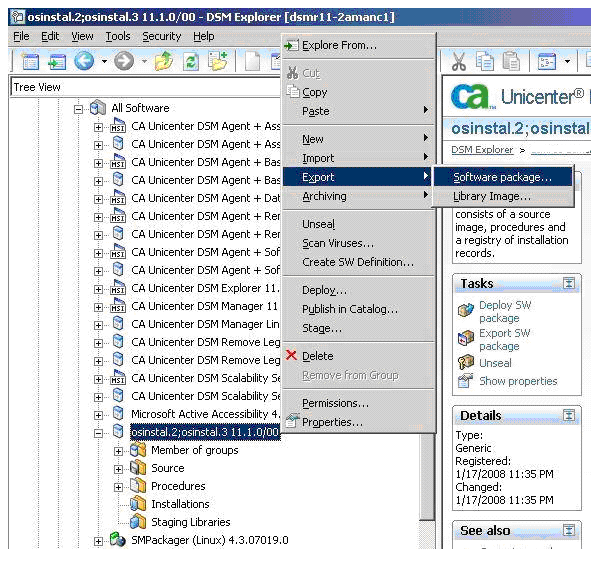Click the Cut scissors toolbar icon

coord(460,62)
